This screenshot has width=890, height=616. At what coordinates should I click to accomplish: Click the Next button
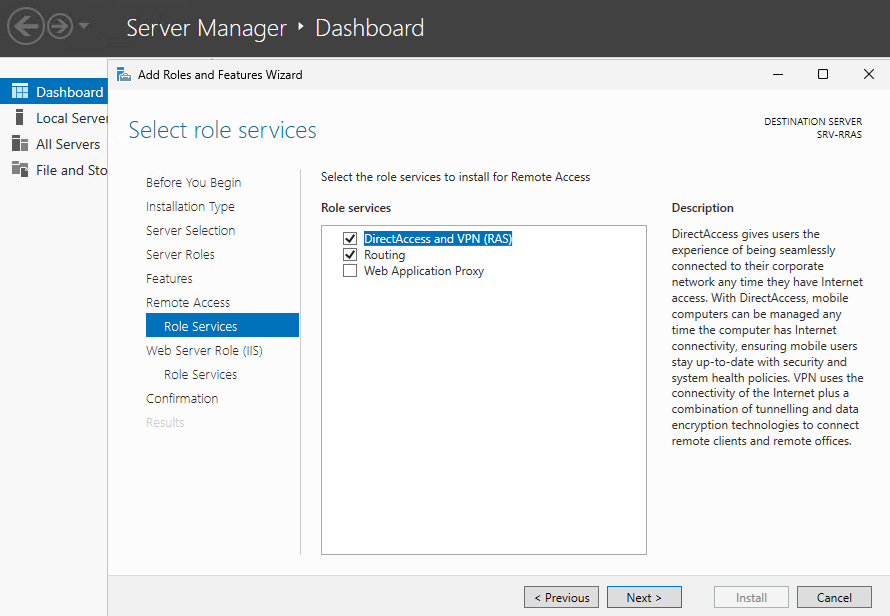tap(644, 598)
